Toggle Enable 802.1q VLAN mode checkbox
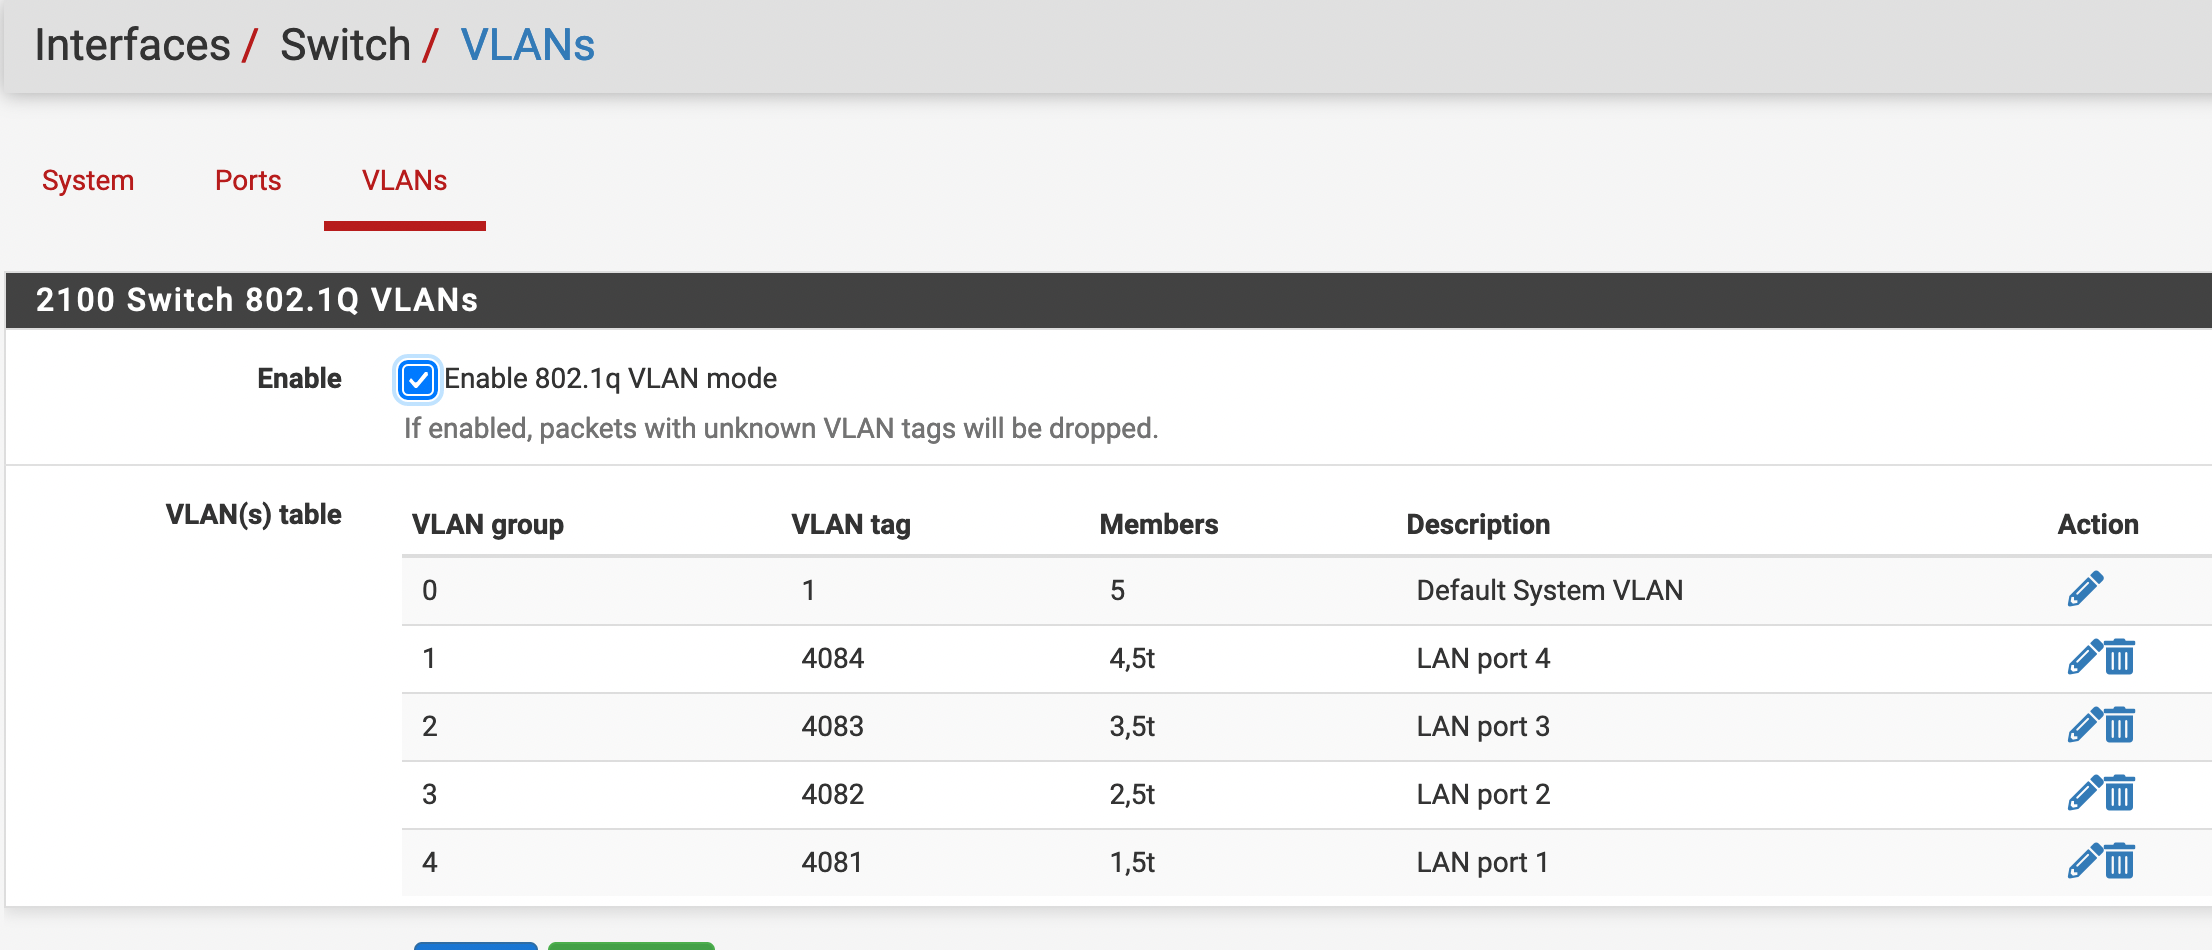Image resolution: width=2212 pixels, height=950 pixels. tap(418, 380)
